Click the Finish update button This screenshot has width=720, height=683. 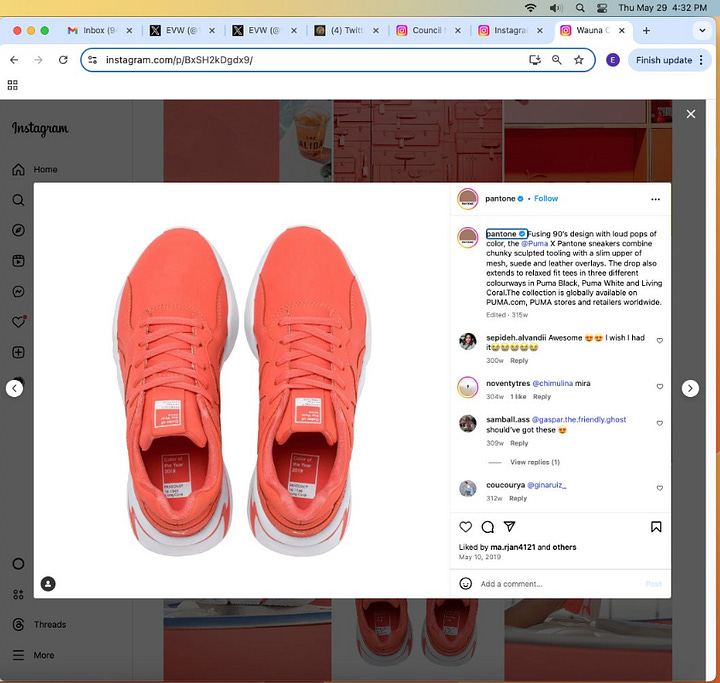[x=664, y=60]
